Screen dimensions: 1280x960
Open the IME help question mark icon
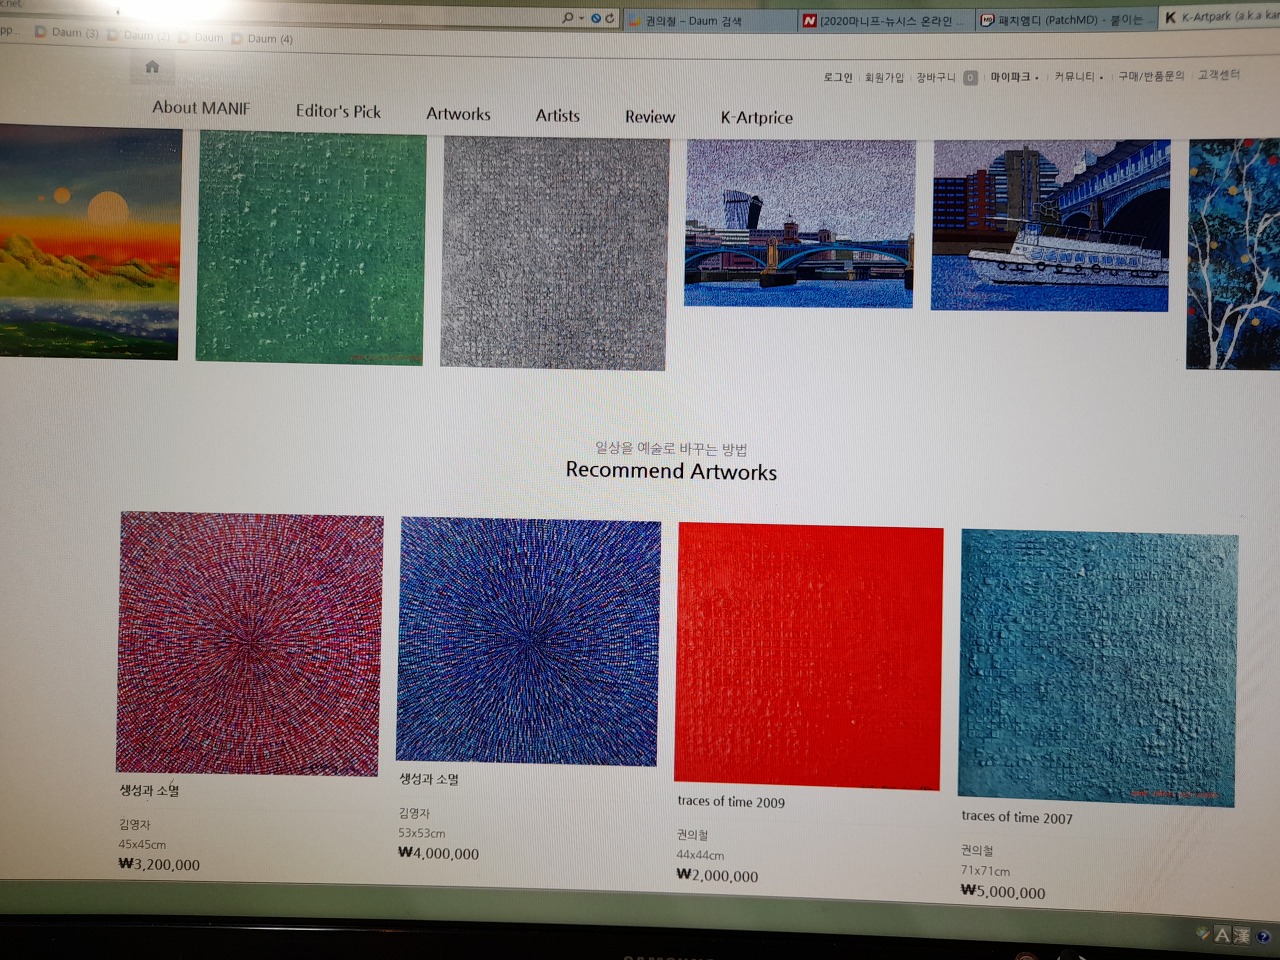(1264, 937)
